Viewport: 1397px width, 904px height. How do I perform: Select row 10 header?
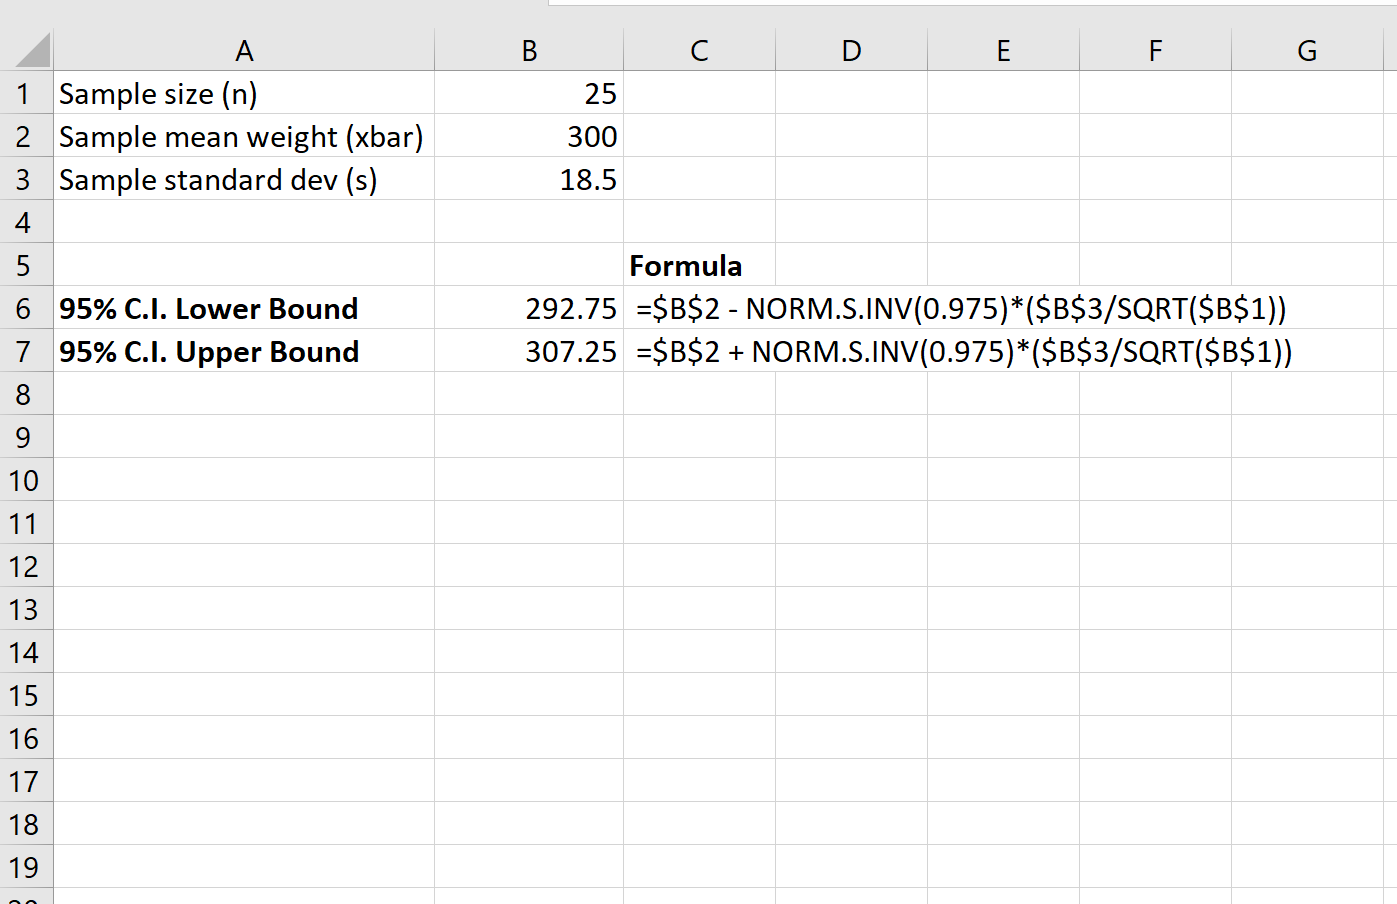26,480
